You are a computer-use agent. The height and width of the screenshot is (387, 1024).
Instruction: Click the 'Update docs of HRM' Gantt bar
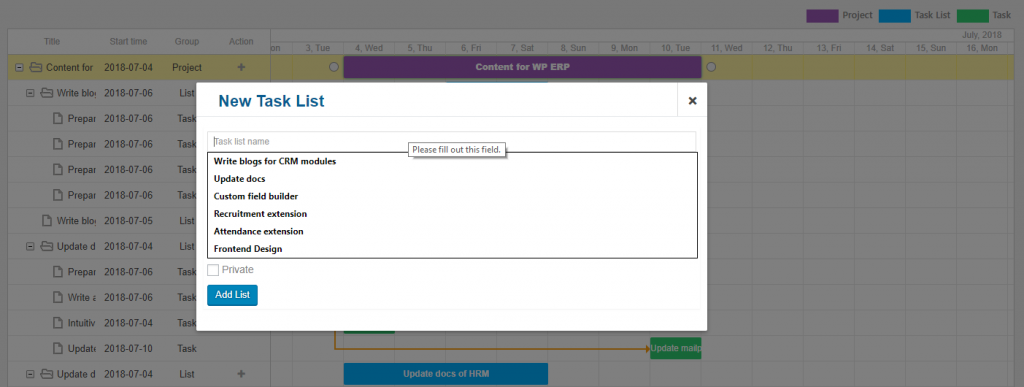pyautogui.click(x=446, y=374)
